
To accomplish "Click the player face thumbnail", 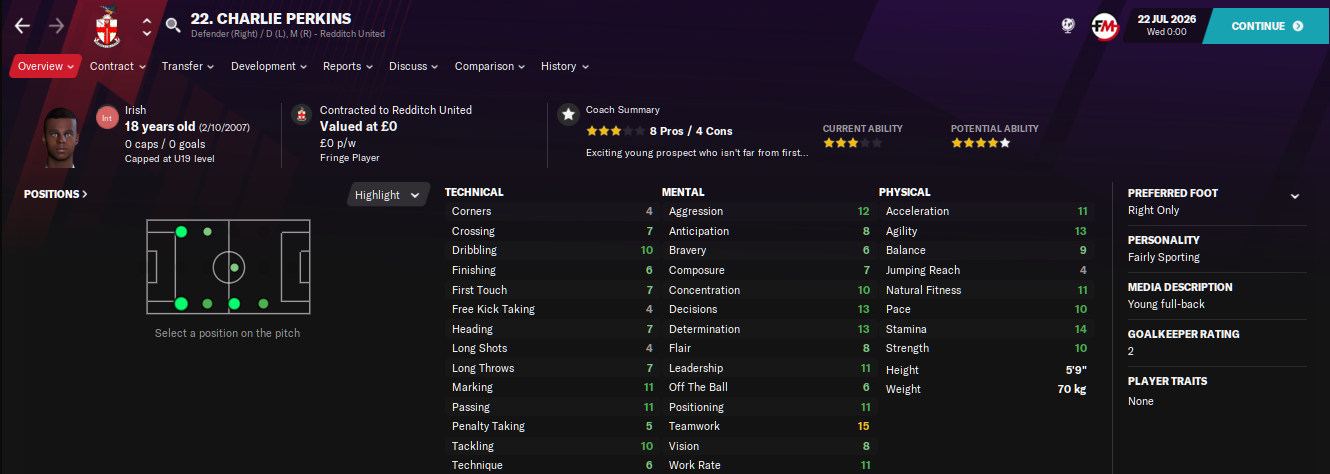I will click(61, 137).
